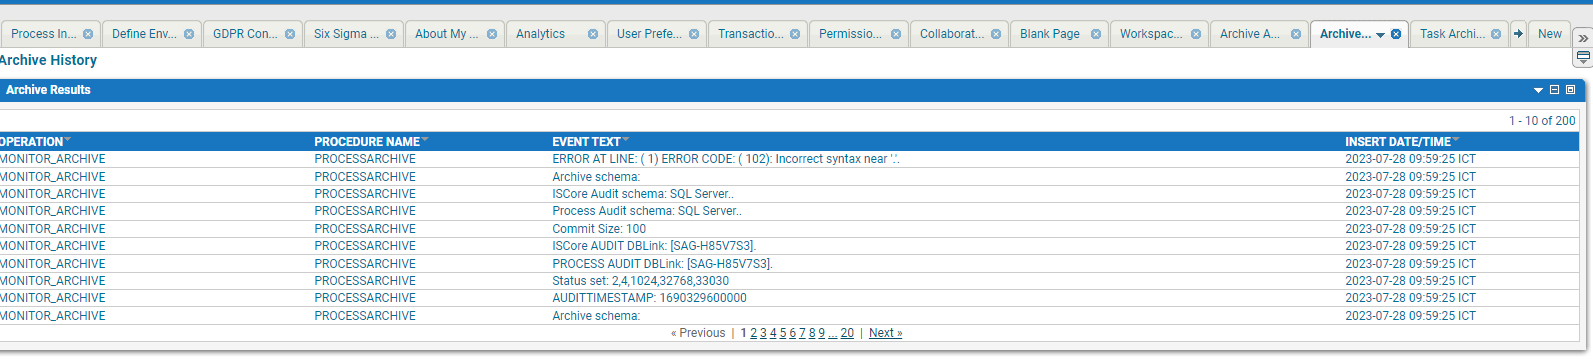Click the pagination ellipsis link
The height and width of the screenshot is (364, 1593).
pyautogui.click(x=832, y=334)
